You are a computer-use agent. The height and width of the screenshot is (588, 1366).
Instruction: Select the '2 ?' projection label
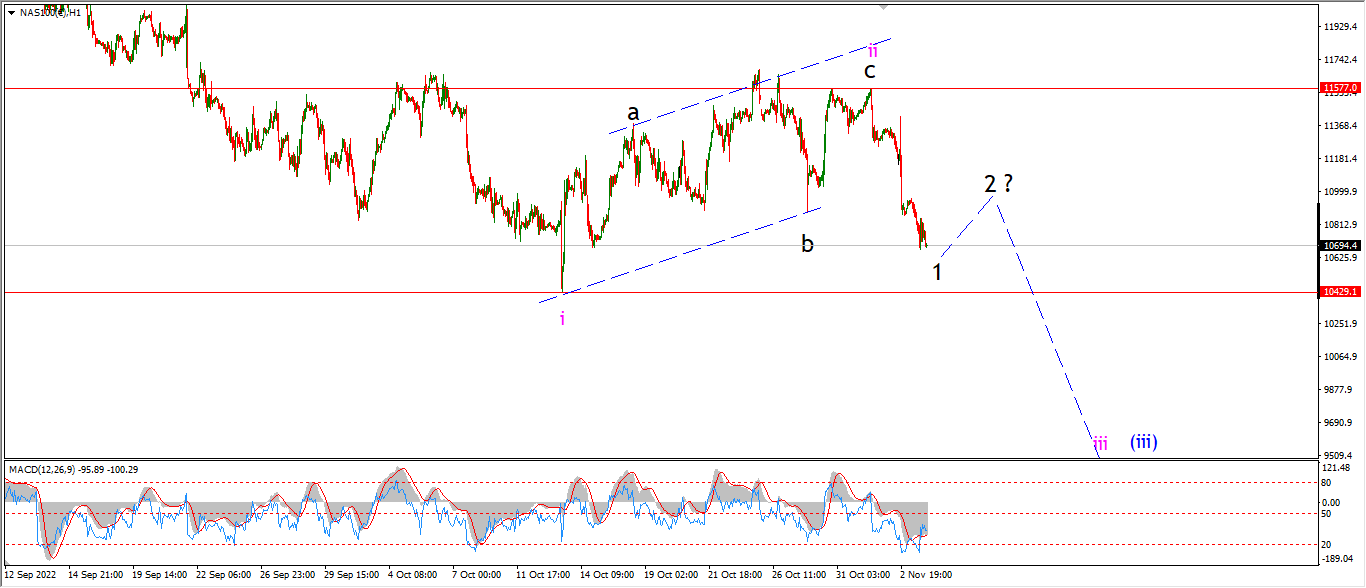tap(999, 184)
